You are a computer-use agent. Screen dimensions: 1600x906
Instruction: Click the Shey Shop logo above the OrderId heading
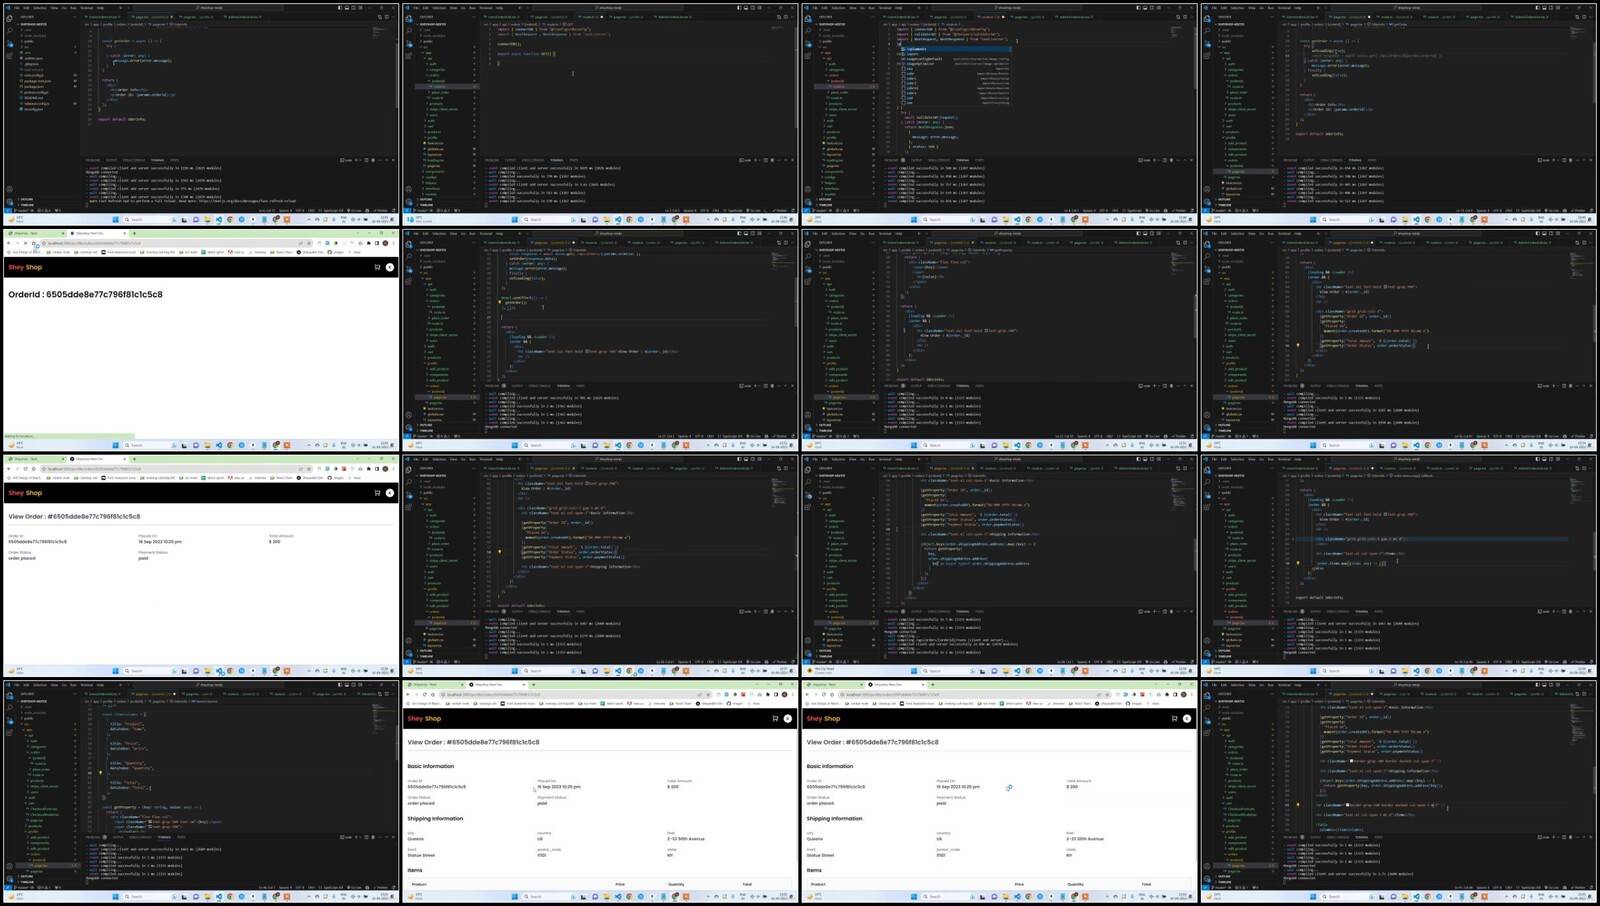click(25, 267)
